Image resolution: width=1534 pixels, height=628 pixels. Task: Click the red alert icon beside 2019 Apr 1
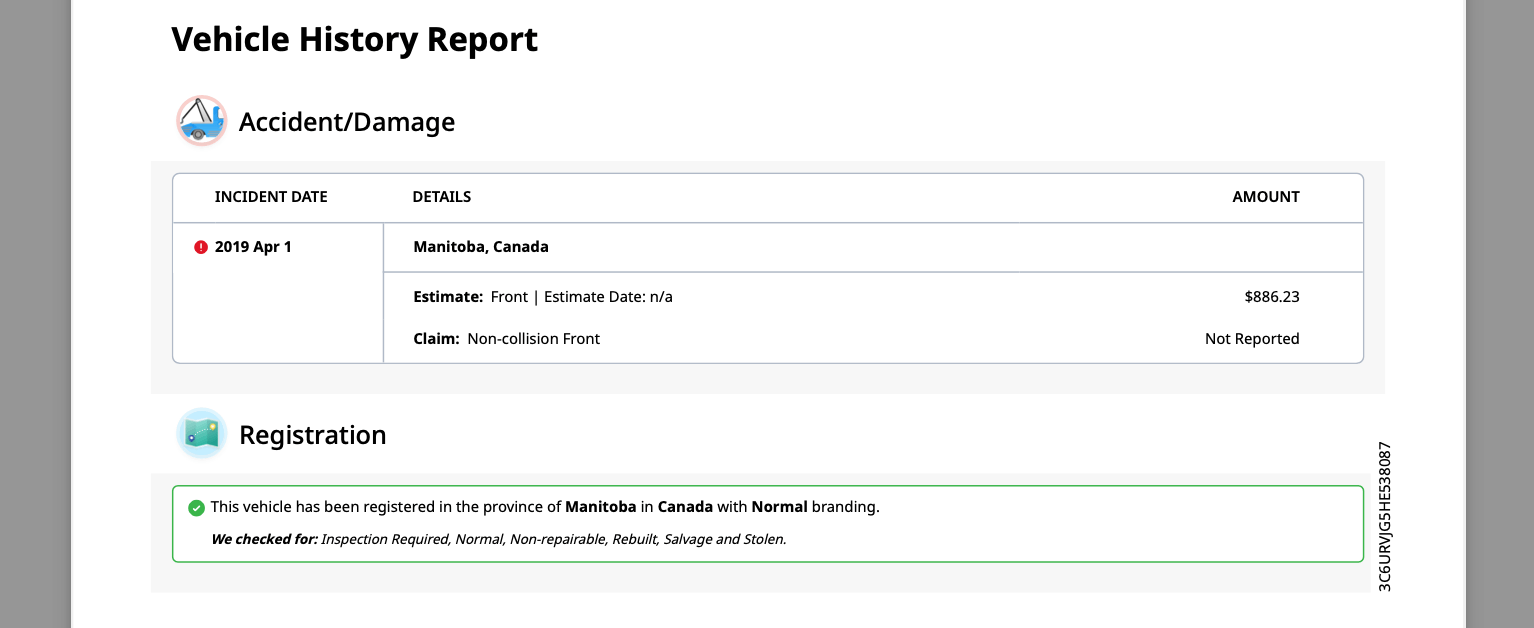[x=201, y=247]
